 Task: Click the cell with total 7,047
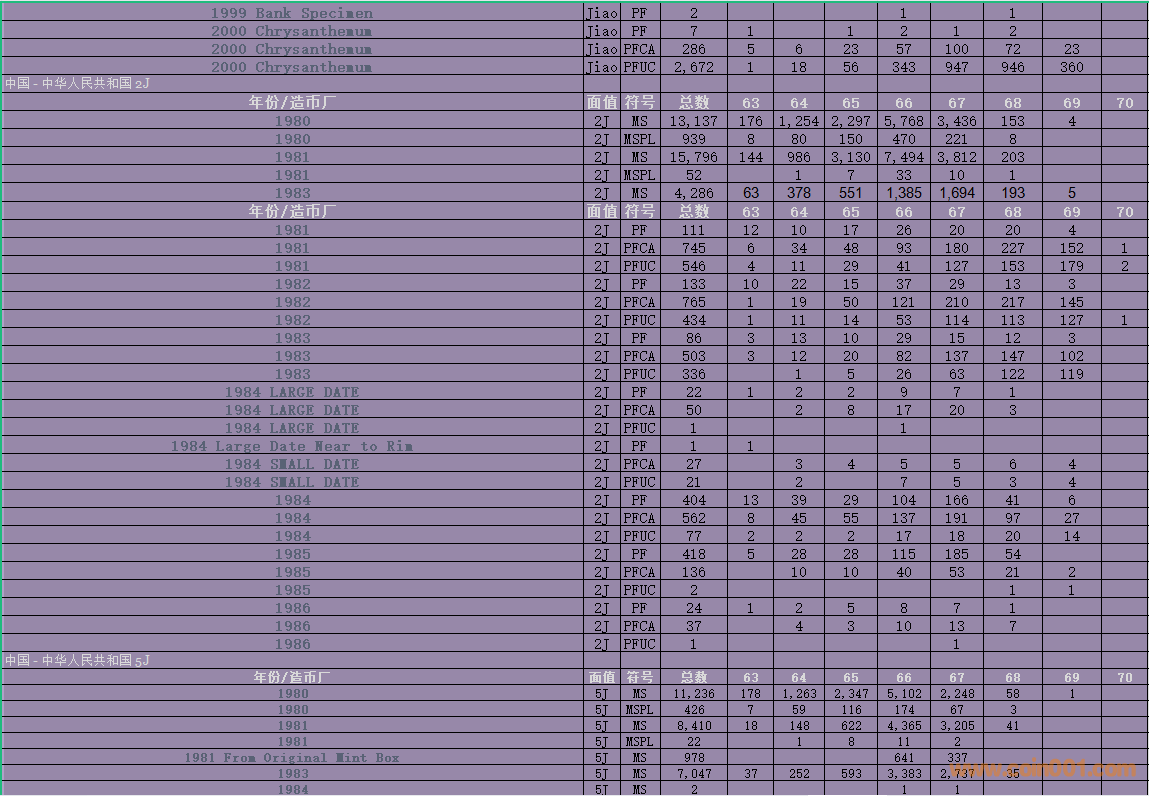(x=693, y=774)
